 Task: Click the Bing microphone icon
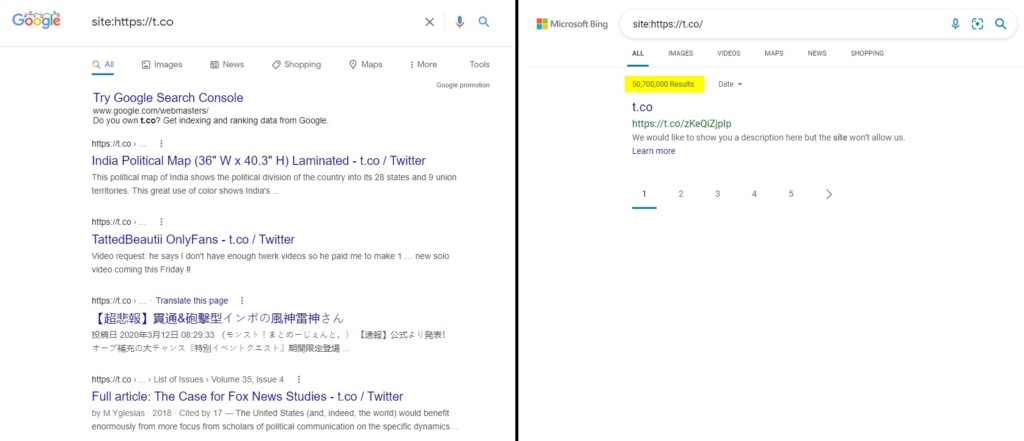pyautogui.click(x=955, y=24)
